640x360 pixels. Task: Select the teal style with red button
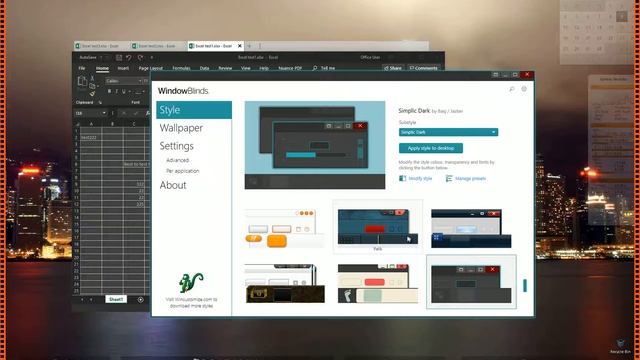[x=378, y=227]
